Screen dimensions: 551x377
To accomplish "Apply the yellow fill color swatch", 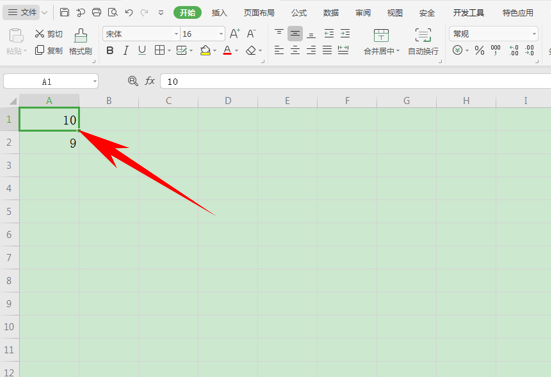I will point(205,51).
